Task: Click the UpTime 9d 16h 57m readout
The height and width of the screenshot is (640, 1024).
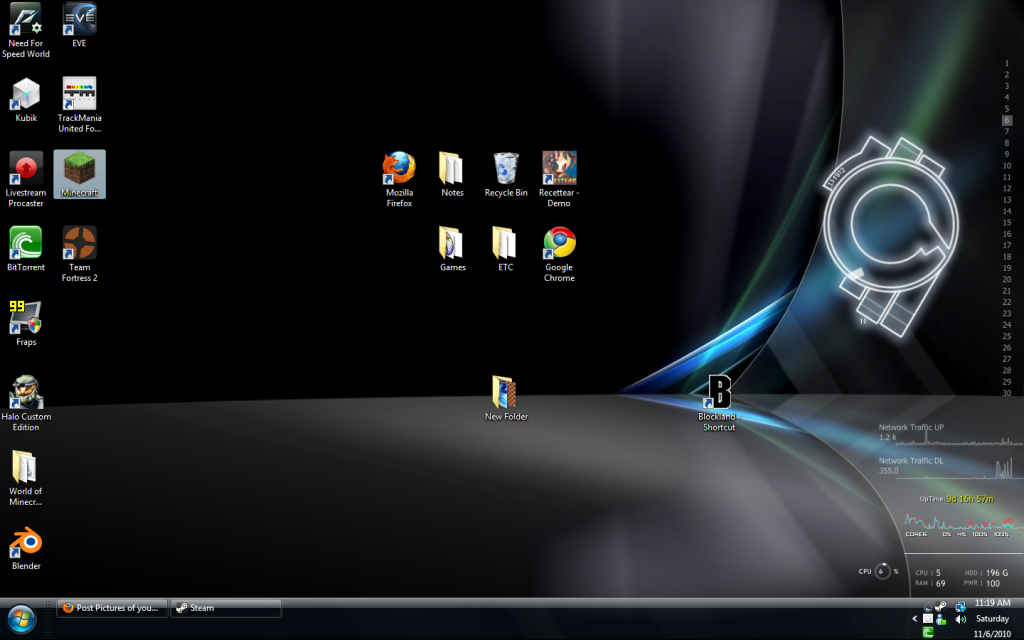Action: pyautogui.click(x=956, y=499)
